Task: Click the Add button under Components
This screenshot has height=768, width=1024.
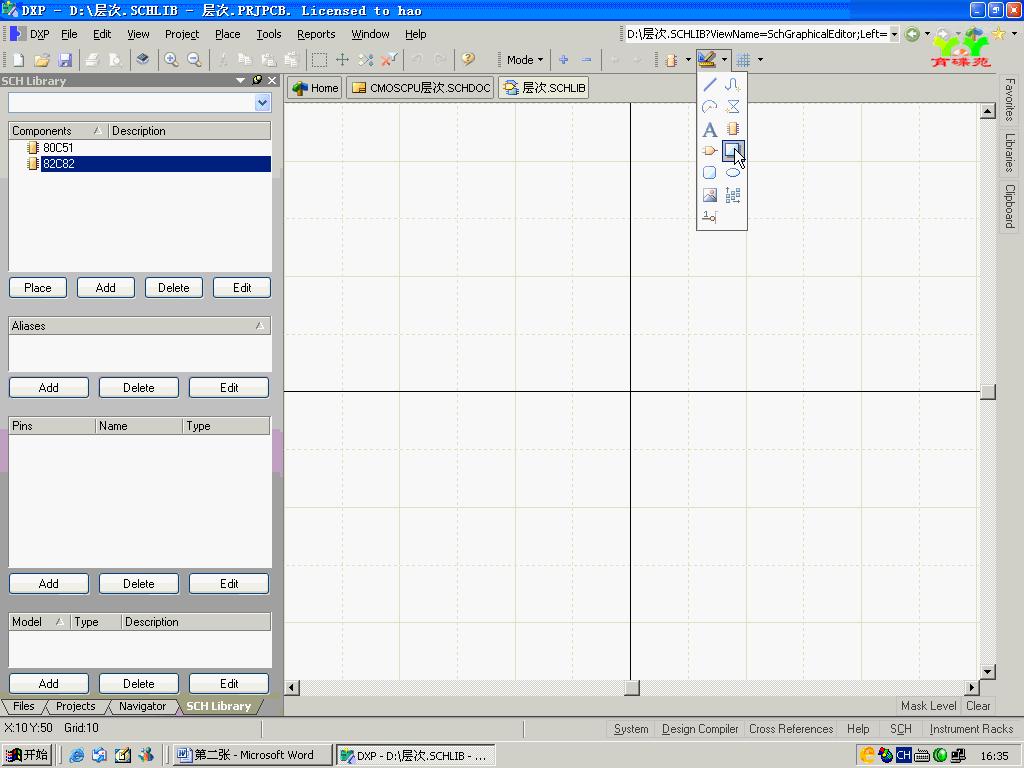Action: [106, 288]
